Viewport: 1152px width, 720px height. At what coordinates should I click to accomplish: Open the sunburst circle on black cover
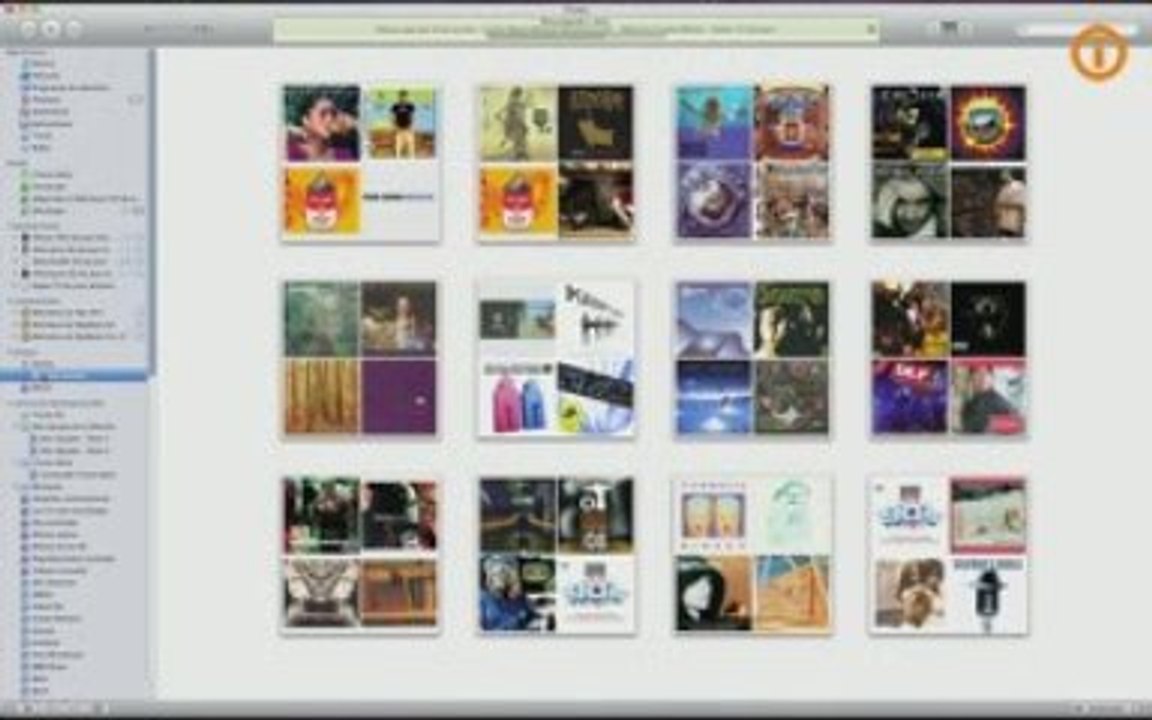(988, 123)
